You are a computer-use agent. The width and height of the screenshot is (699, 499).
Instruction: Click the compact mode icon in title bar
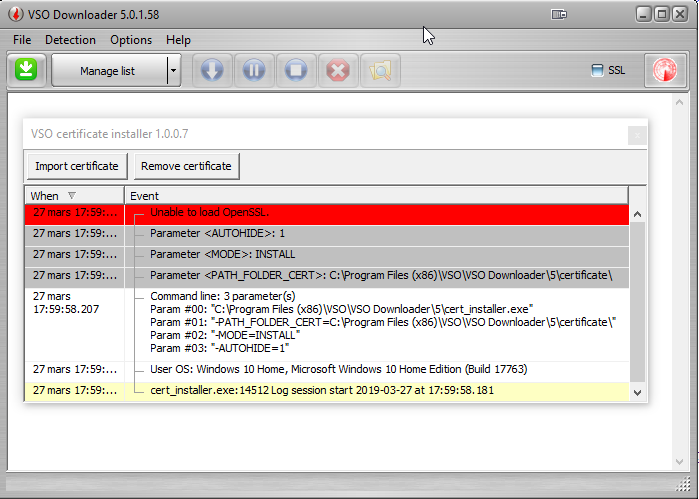point(559,15)
